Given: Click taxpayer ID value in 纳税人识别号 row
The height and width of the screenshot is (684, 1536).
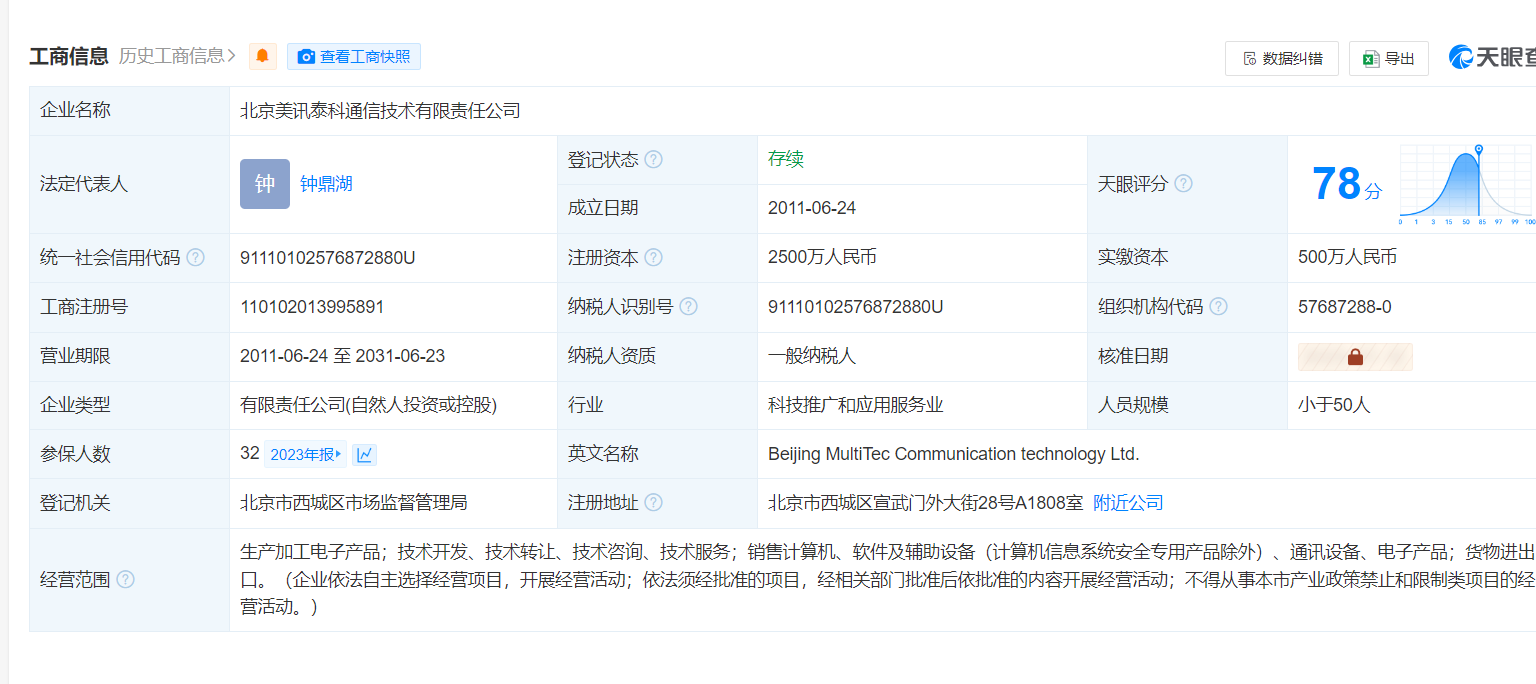Looking at the screenshot, I should [x=856, y=307].
